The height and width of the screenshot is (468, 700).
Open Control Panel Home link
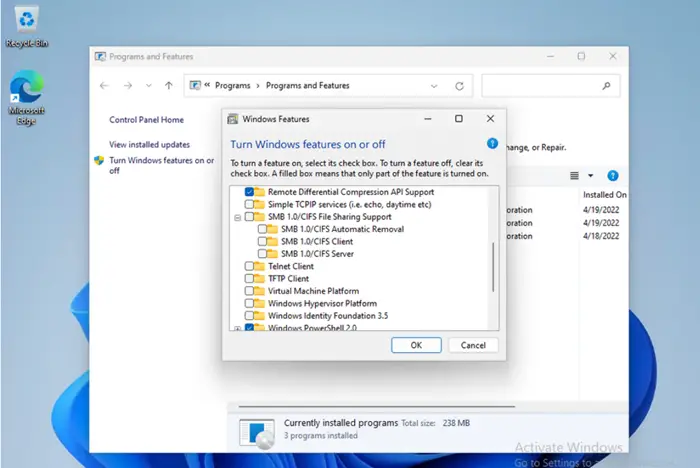coord(146,120)
